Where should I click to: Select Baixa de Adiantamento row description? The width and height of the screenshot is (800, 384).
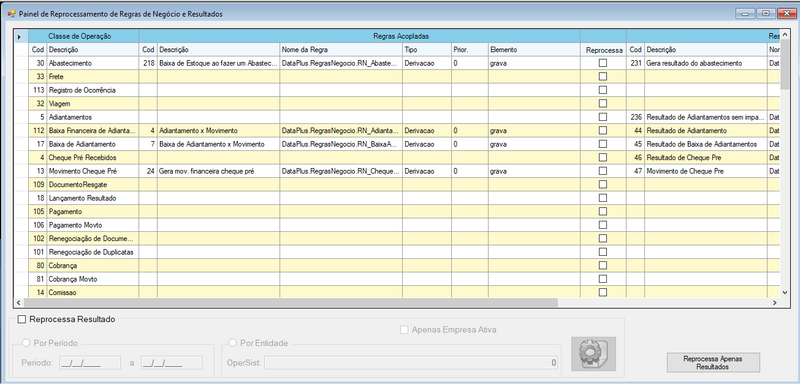coord(92,144)
